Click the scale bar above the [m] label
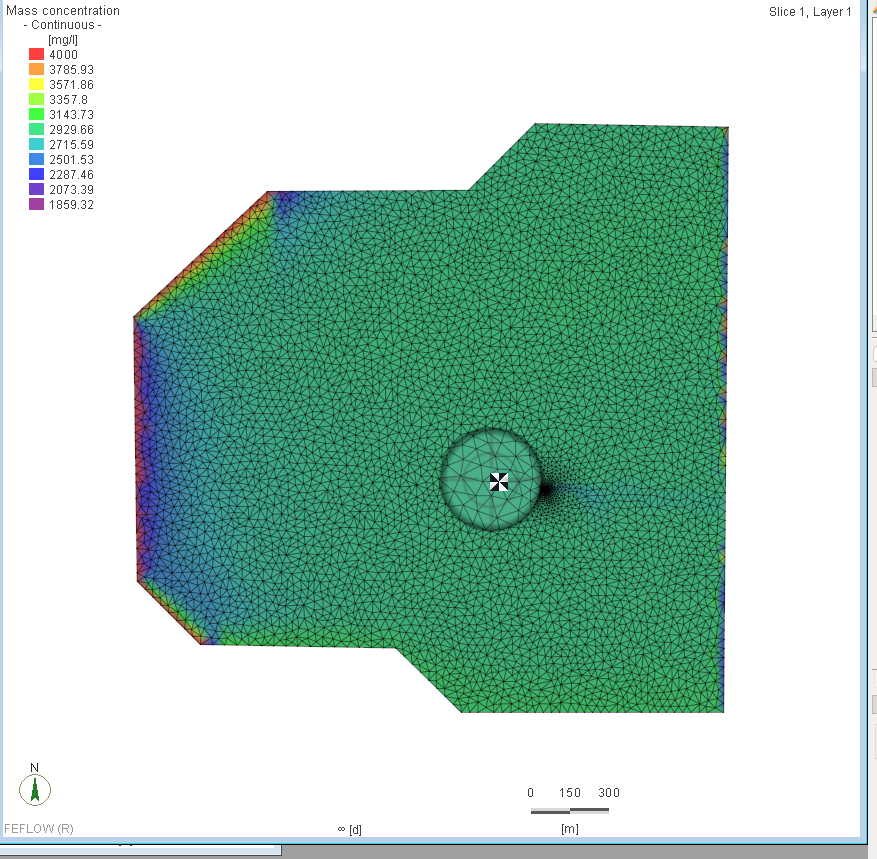Viewport: 877px width, 859px height. [570, 810]
